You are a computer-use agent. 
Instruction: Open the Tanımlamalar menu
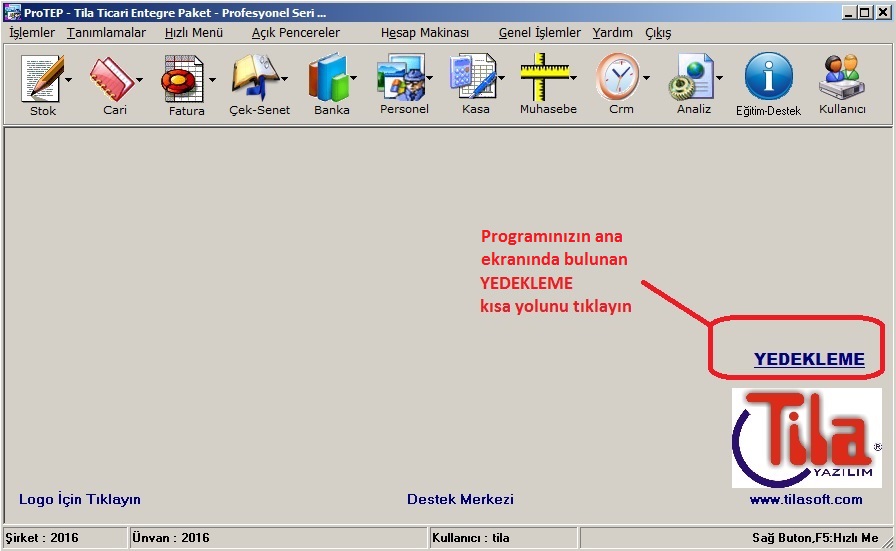coord(106,32)
